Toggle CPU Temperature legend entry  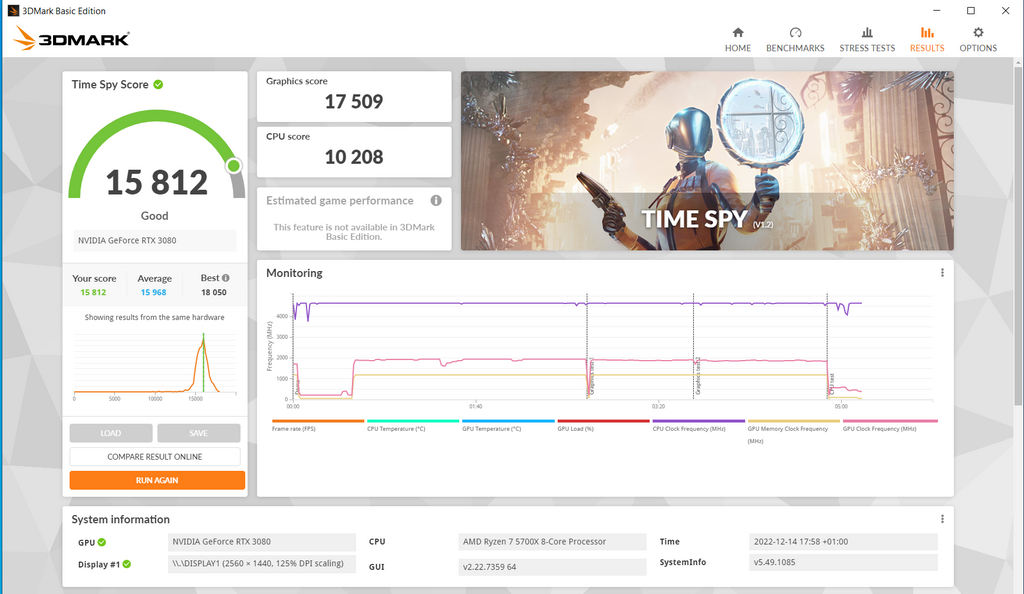click(413, 426)
